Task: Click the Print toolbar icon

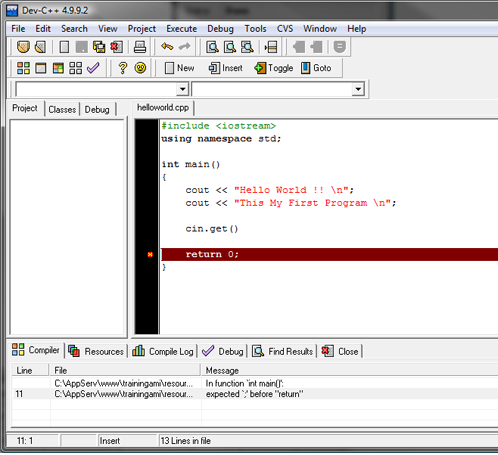Action: pos(140,47)
